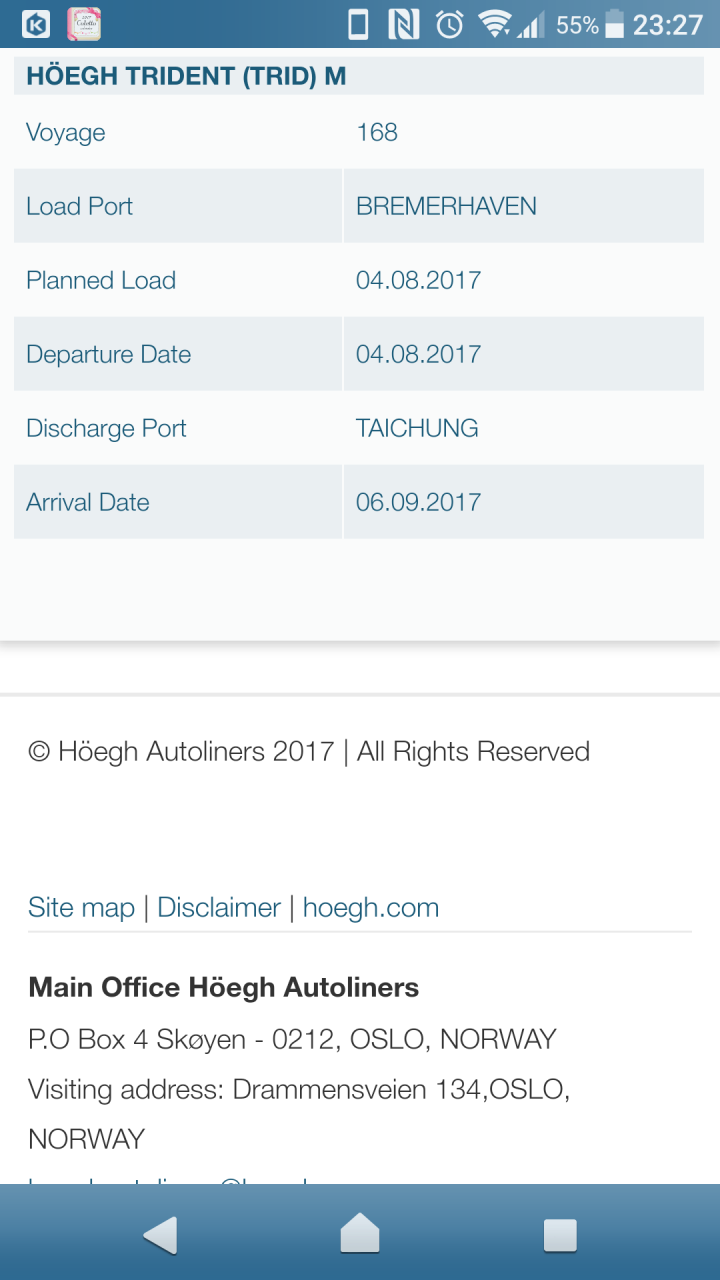This screenshot has height=1280, width=720.
Task: Tap the Höegh Autoliners copyright text
Action: pos(309,751)
